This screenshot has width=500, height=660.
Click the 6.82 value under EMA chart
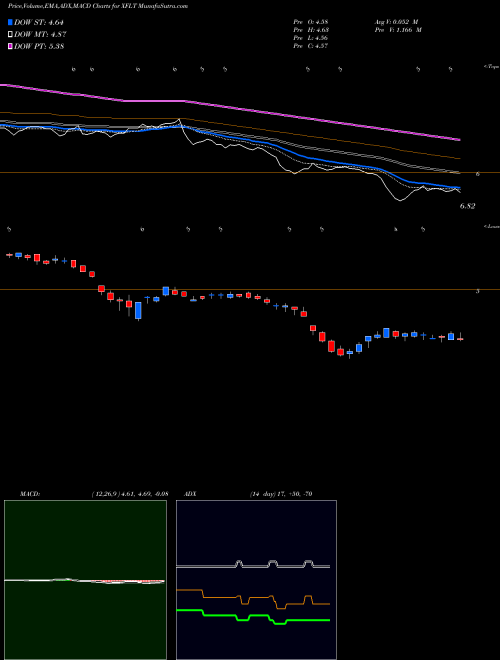[468, 206]
